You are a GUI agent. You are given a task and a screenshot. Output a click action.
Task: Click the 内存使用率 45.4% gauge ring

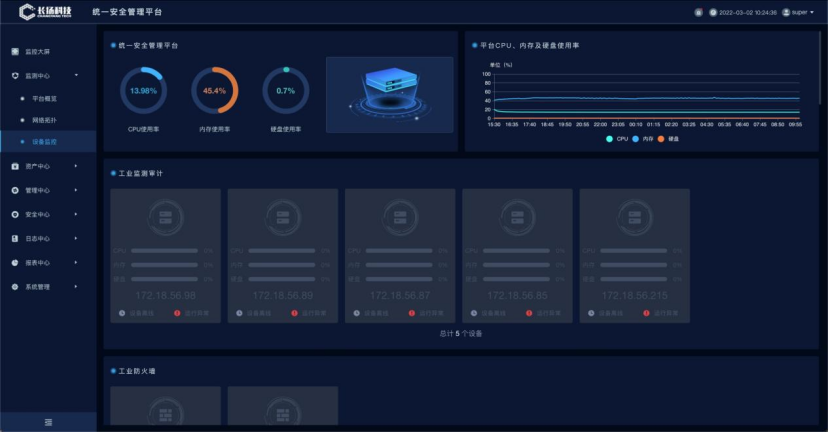click(214, 91)
